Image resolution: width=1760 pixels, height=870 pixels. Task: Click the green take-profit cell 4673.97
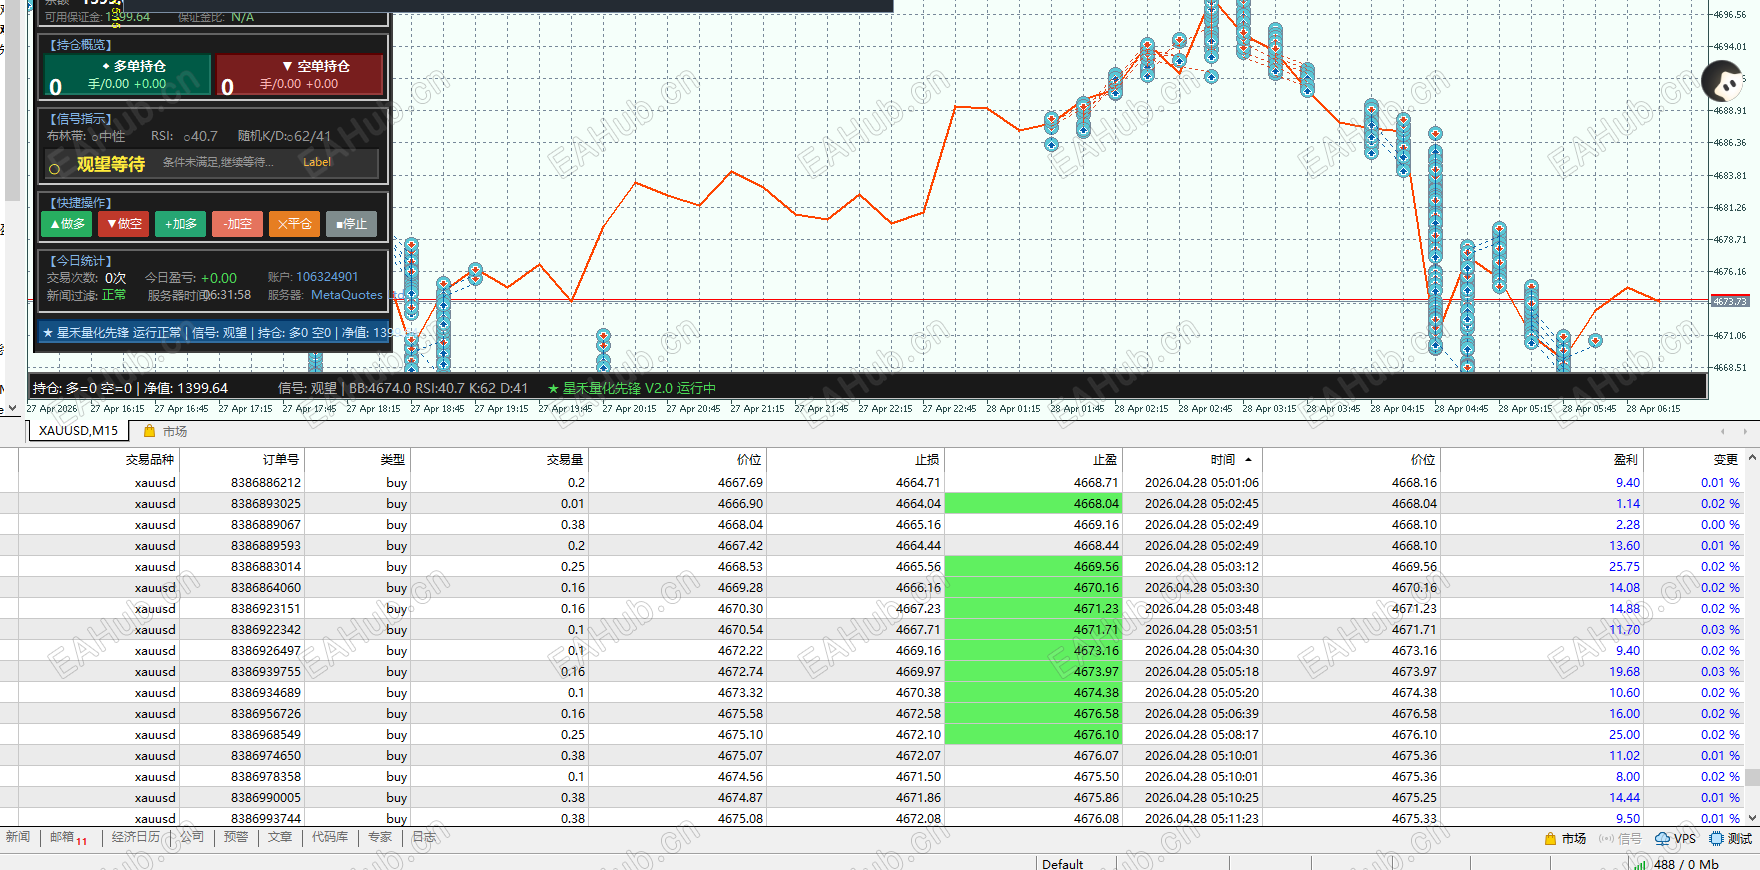pos(1033,672)
